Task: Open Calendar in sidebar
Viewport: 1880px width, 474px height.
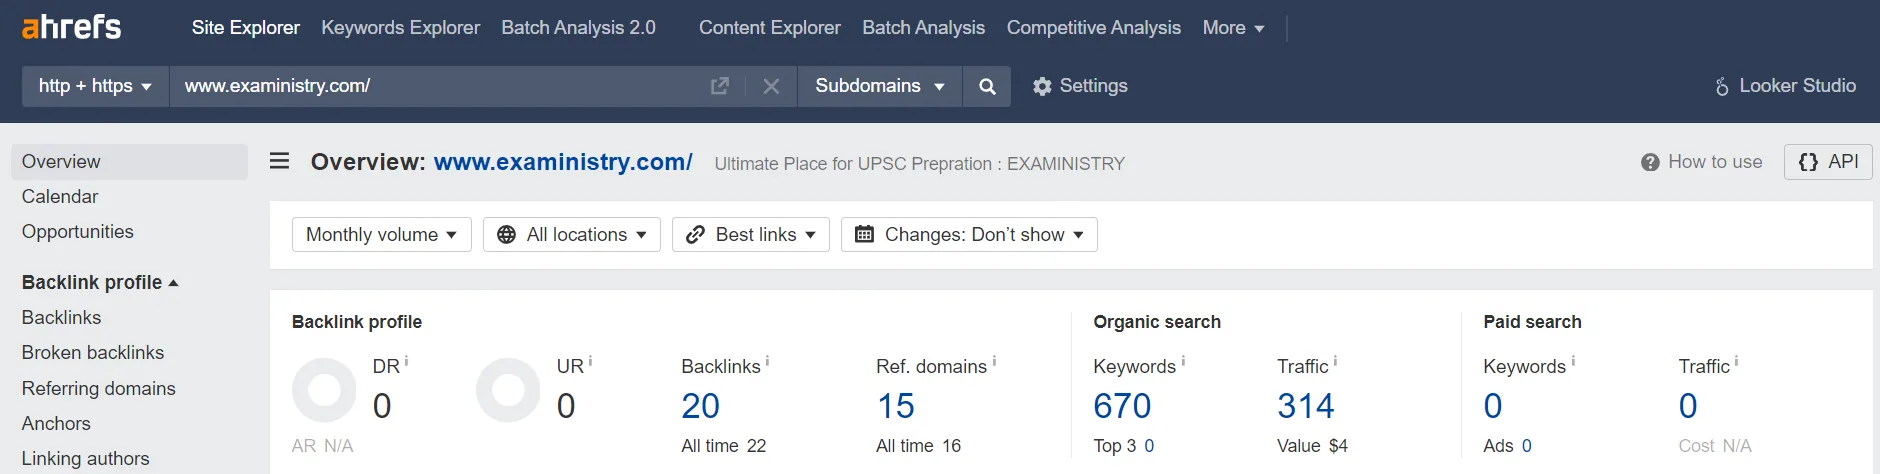Action: coord(60,197)
